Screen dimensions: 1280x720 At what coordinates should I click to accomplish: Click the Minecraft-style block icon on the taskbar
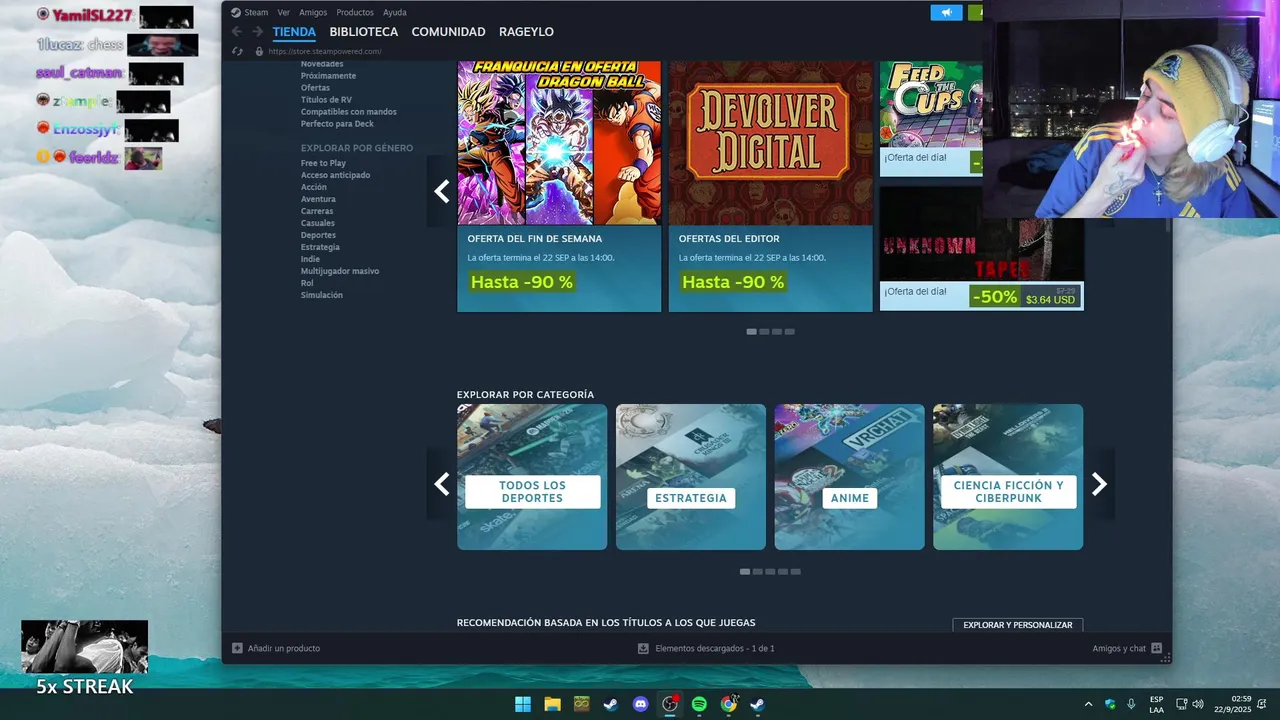point(582,704)
